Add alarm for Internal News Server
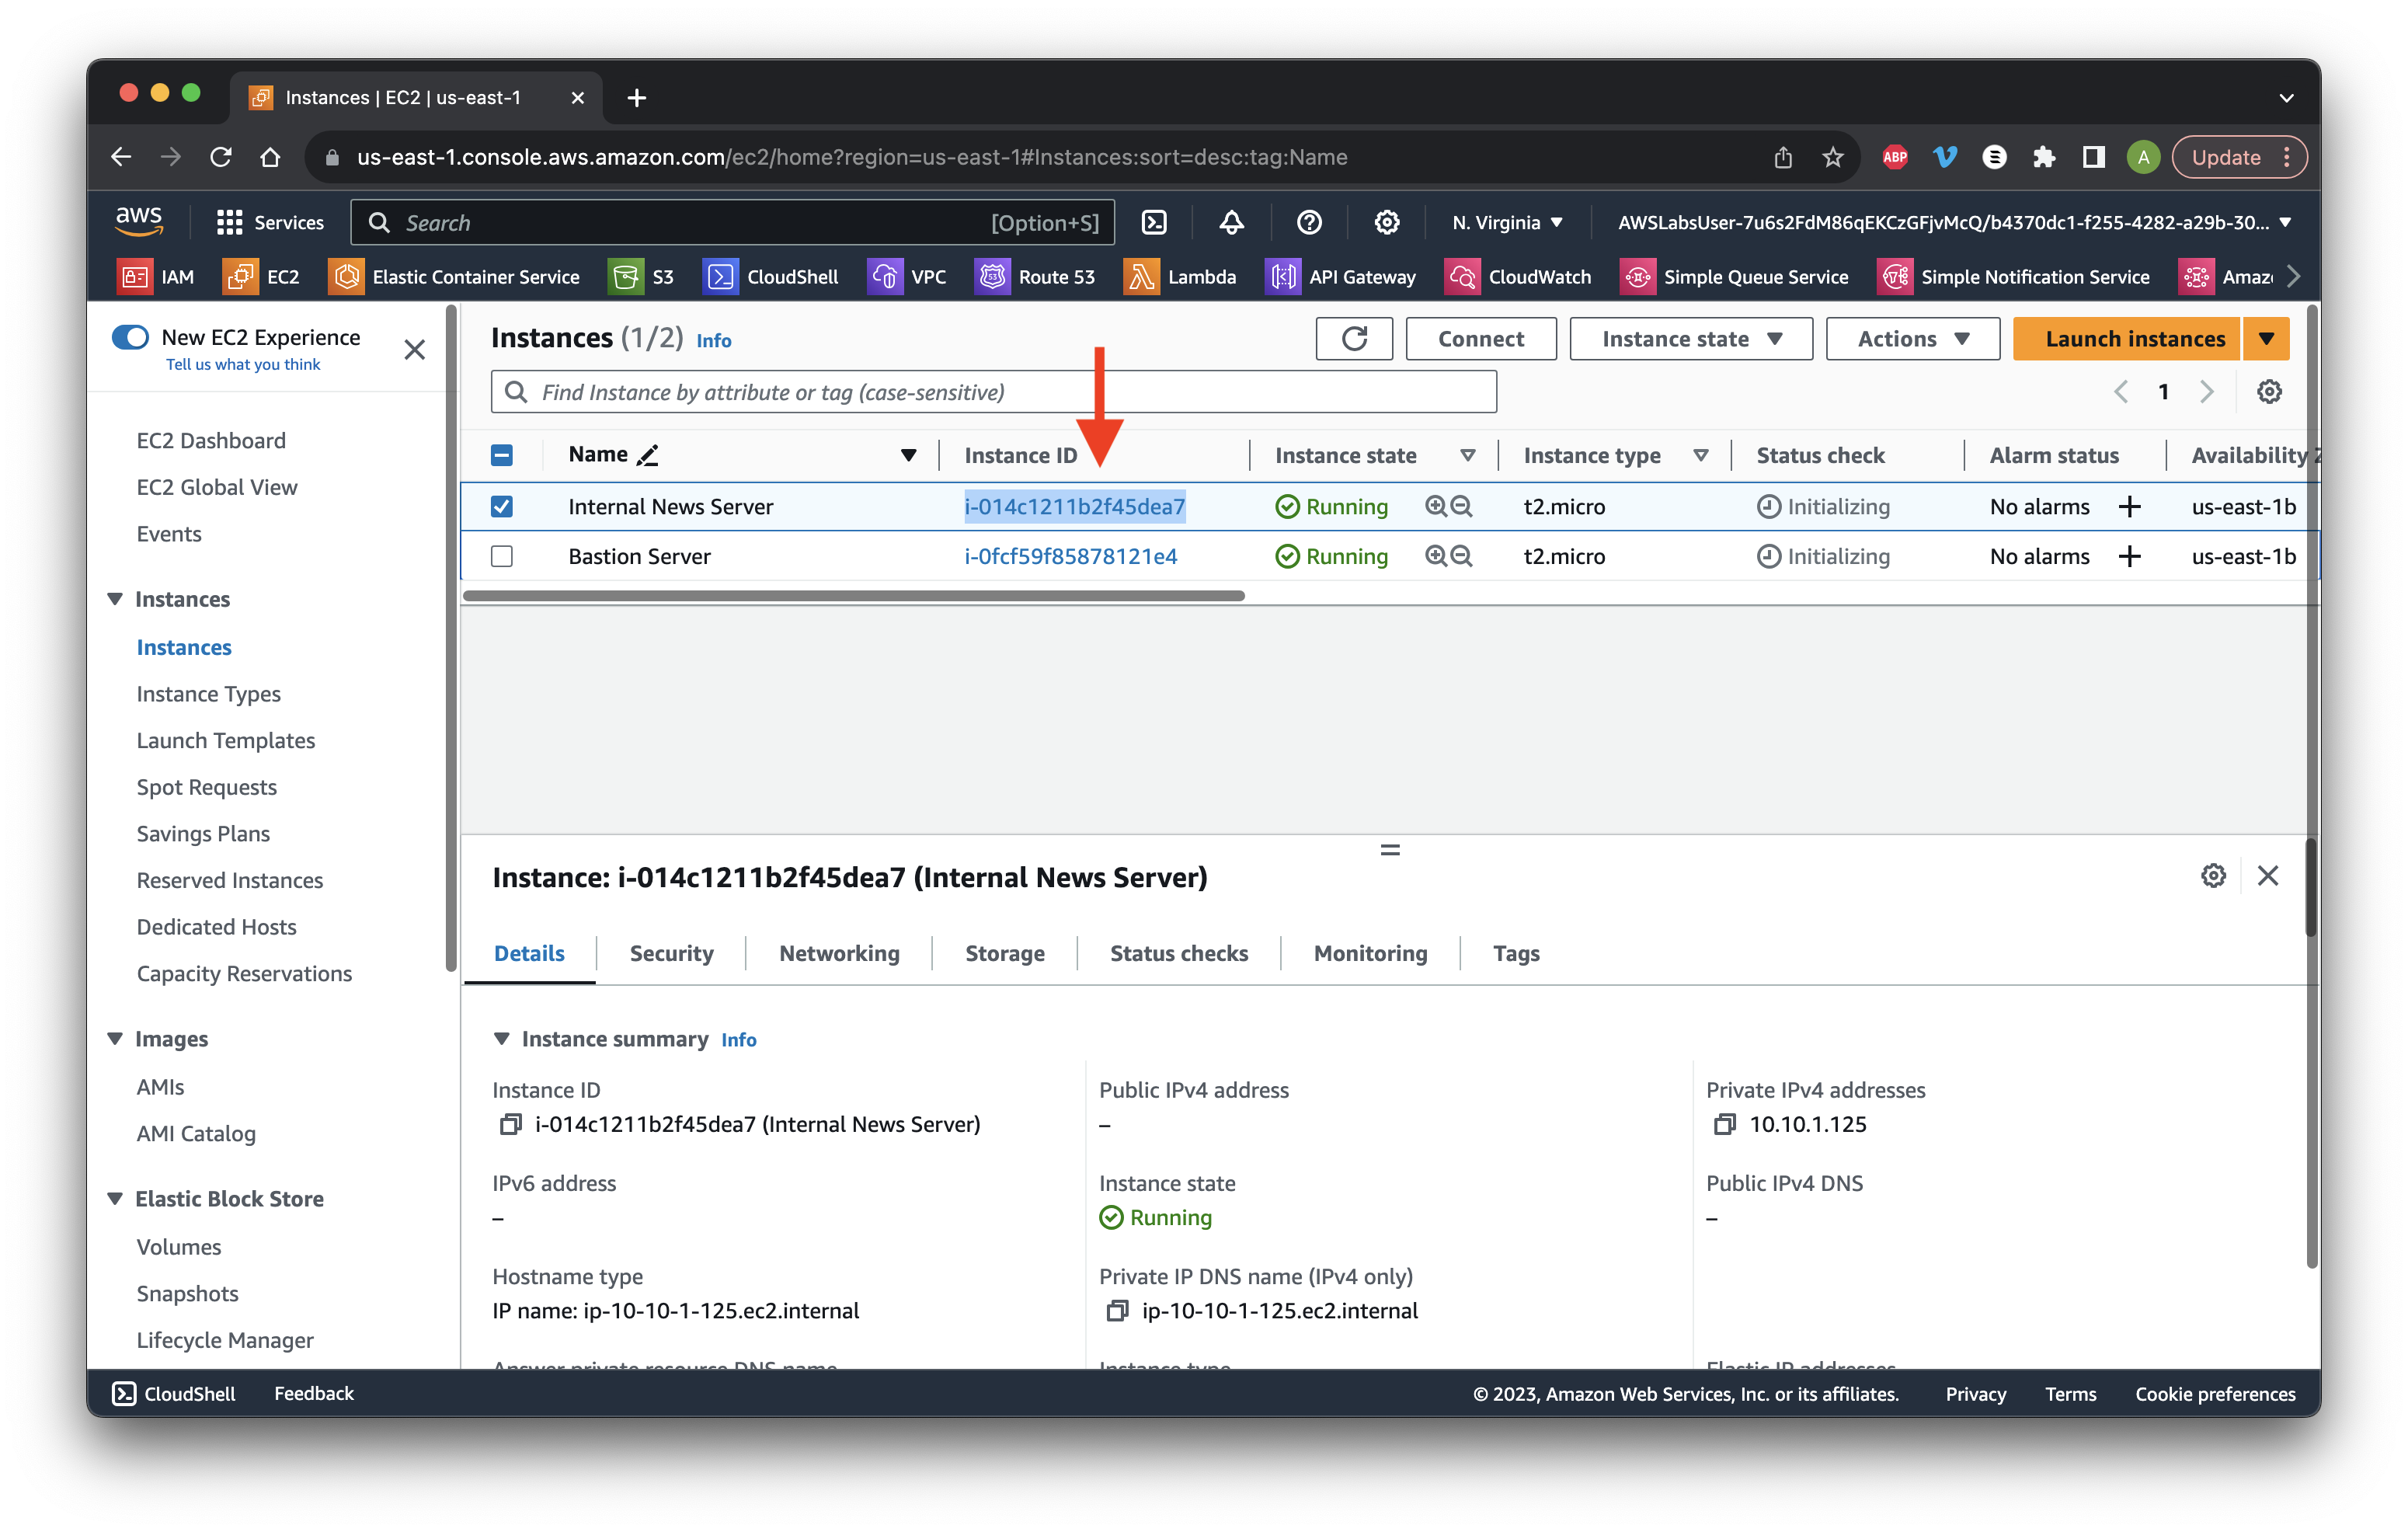This screenshot has width=2408, height=1532. [x=2130, y=507]
